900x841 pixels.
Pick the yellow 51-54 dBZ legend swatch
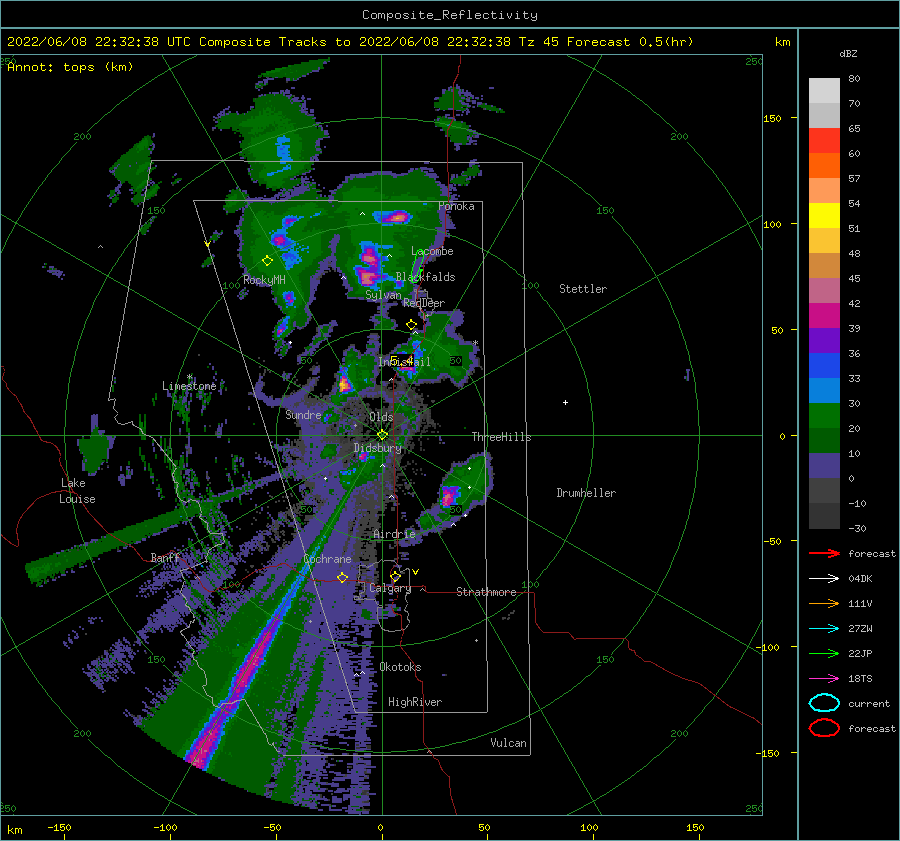click(x=824, y=216)
